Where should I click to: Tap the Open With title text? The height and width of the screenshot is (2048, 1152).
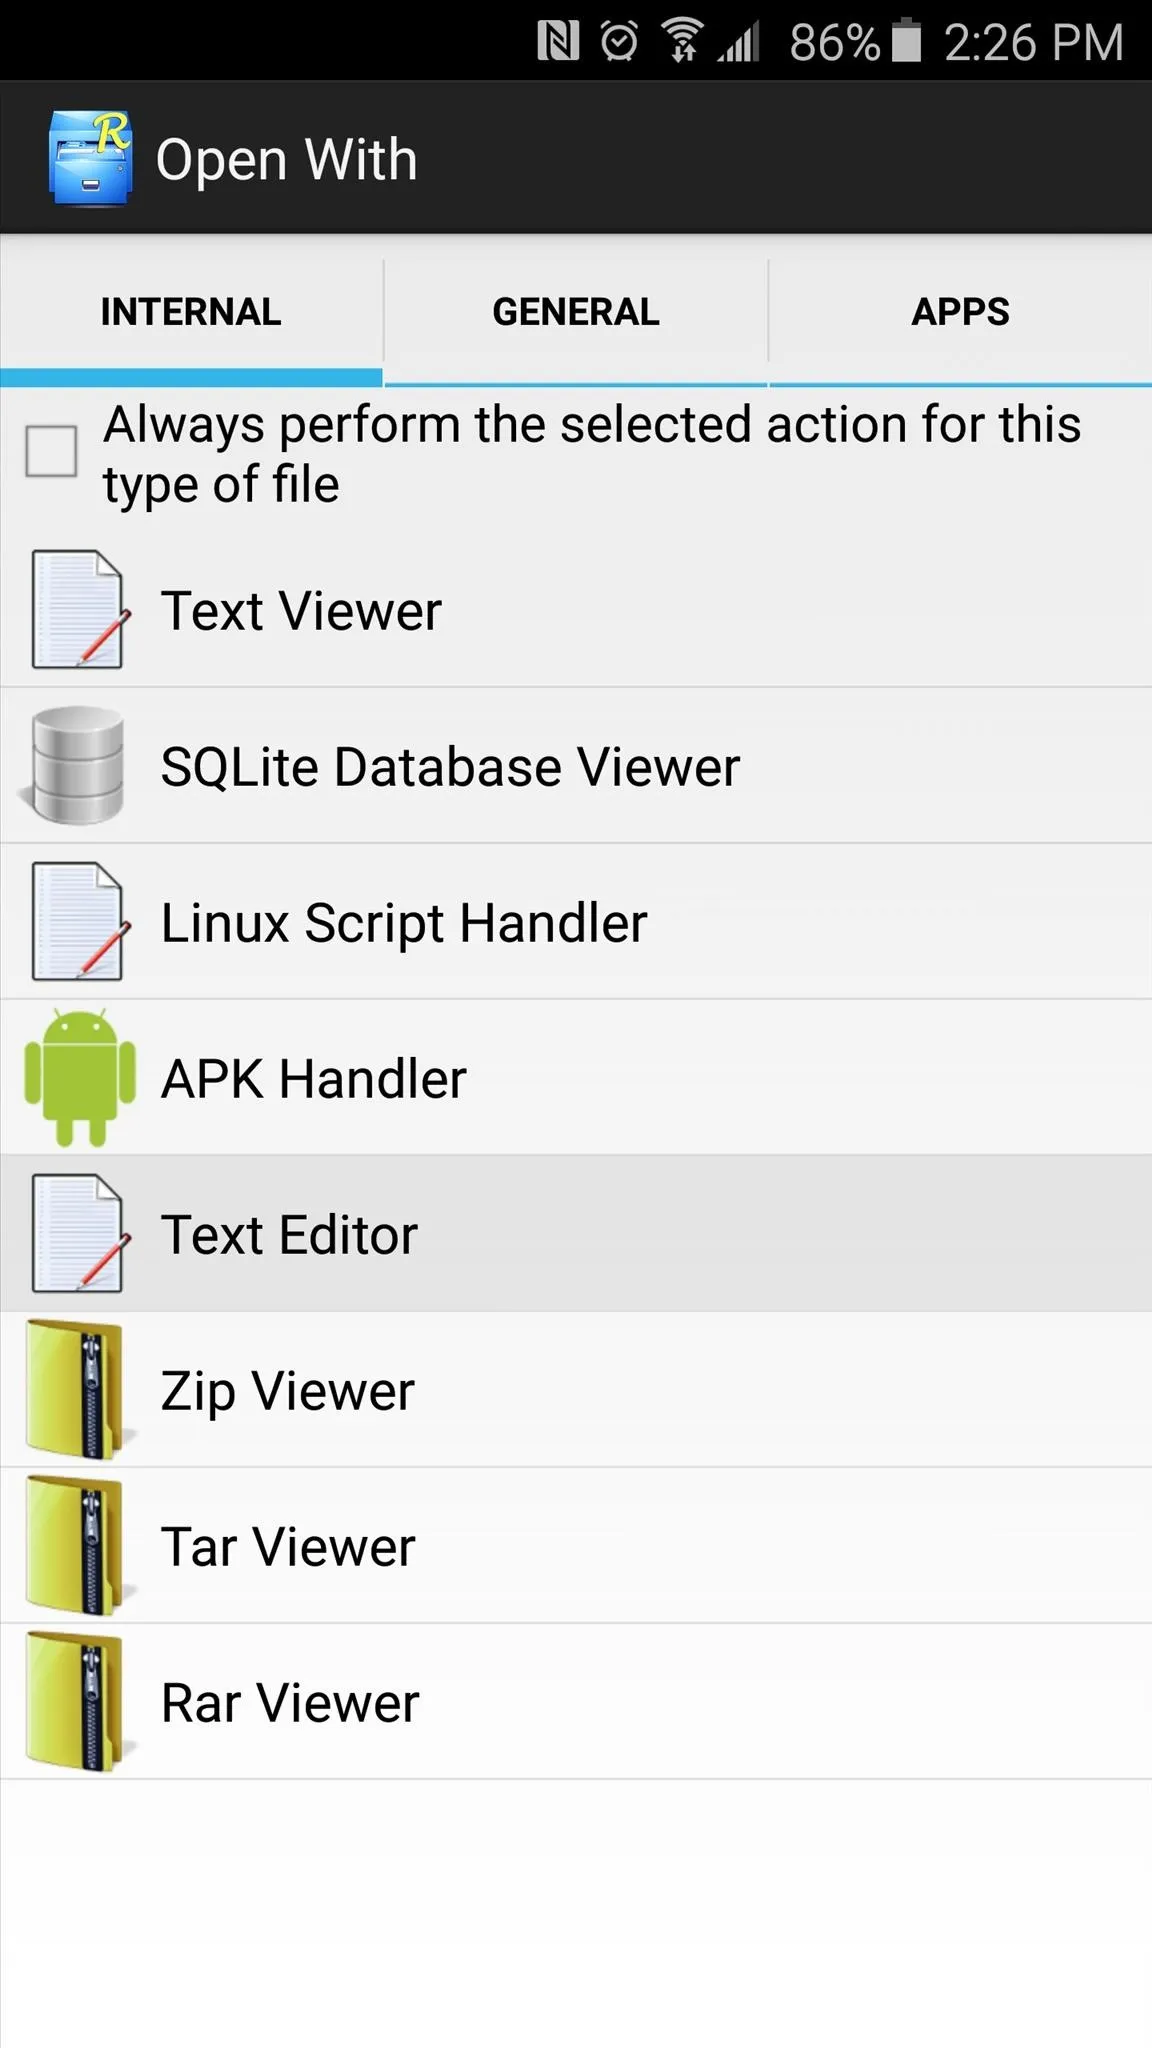pos(287,160)
